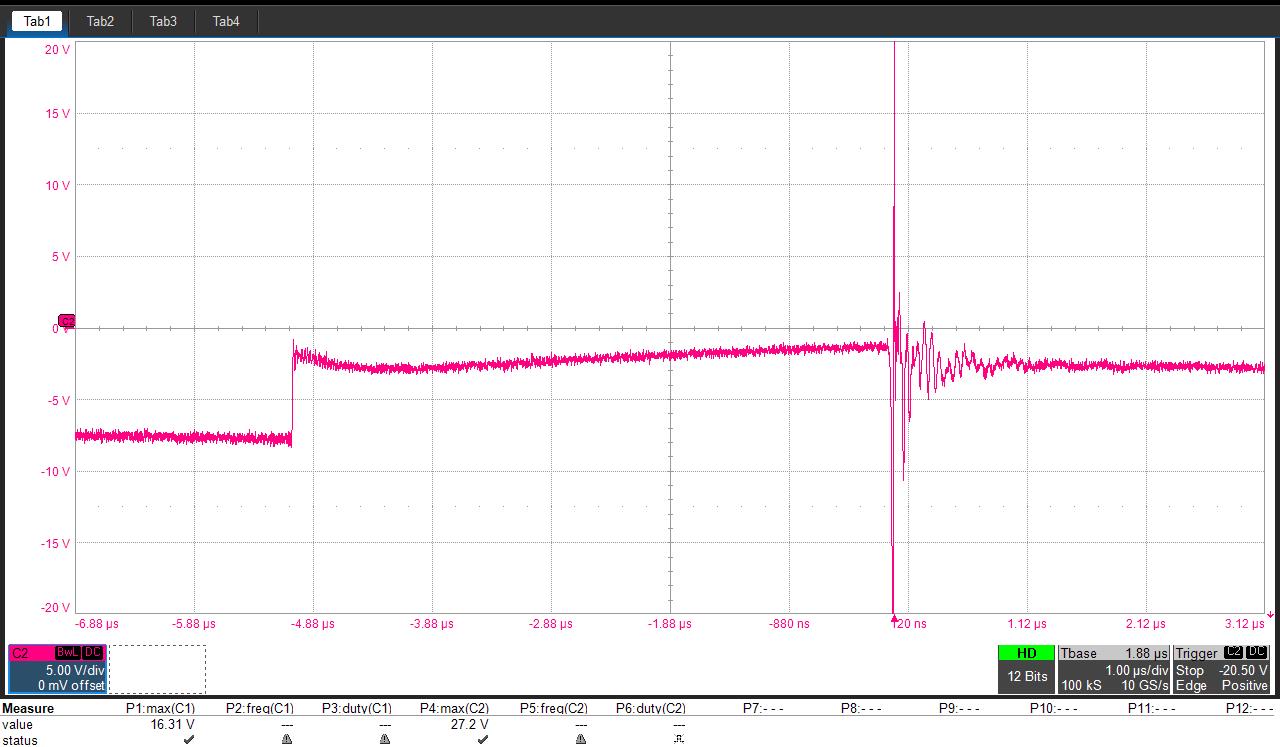Open the C2 channel descriptor box

pos(57,669)
